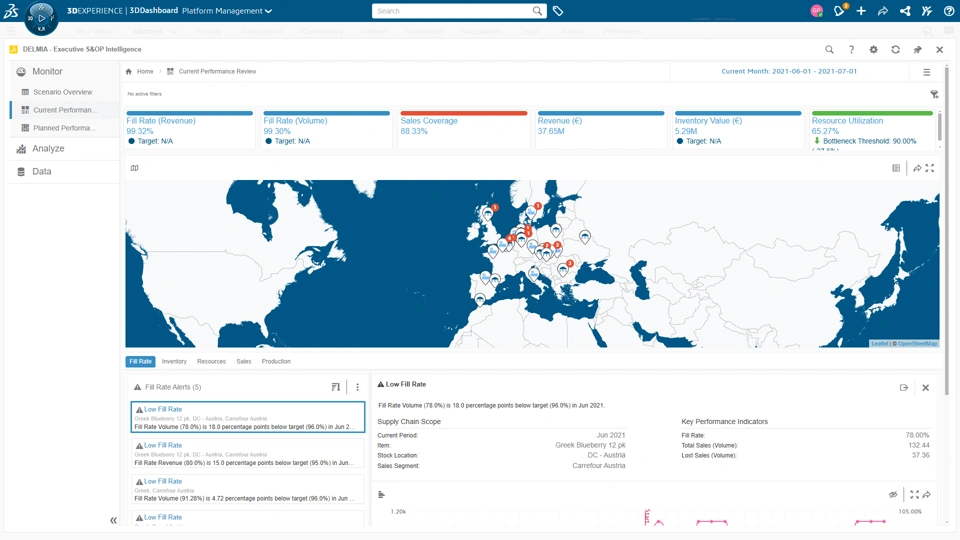This screenshot has height=540, width=960.
Task: Open Scenario Overview in sidebar
Action: coord(63,92)
